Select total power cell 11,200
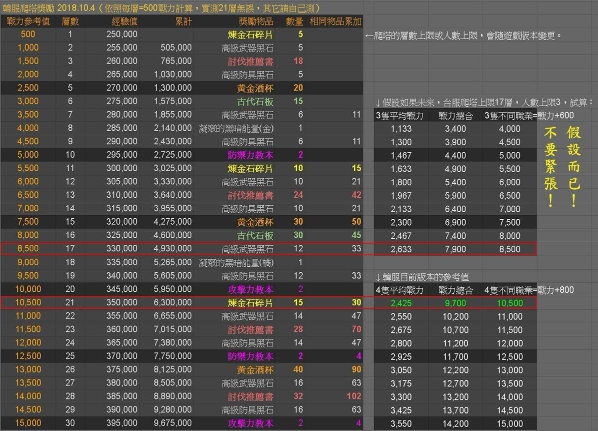This screenshot has height=431, width=598. 454,343
